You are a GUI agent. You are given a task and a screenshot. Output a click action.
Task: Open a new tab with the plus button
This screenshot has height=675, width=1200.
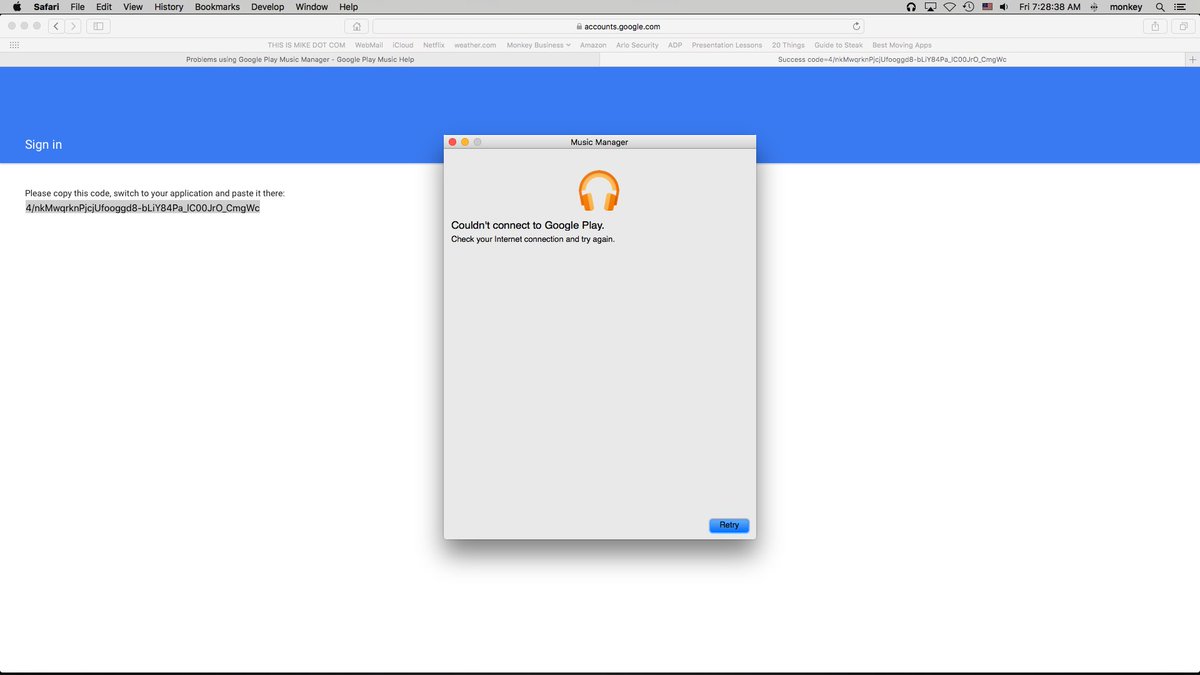point(1191,60)
